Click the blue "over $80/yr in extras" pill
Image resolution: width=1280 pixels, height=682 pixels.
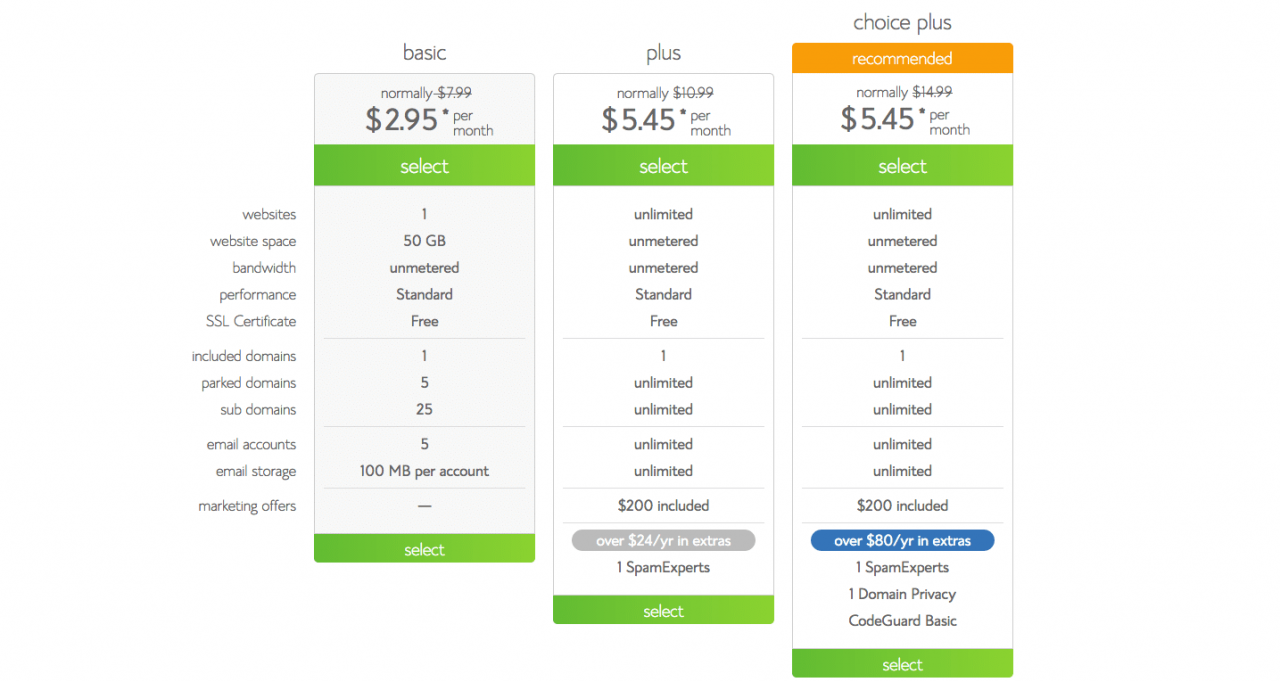[x=902, y=541]
